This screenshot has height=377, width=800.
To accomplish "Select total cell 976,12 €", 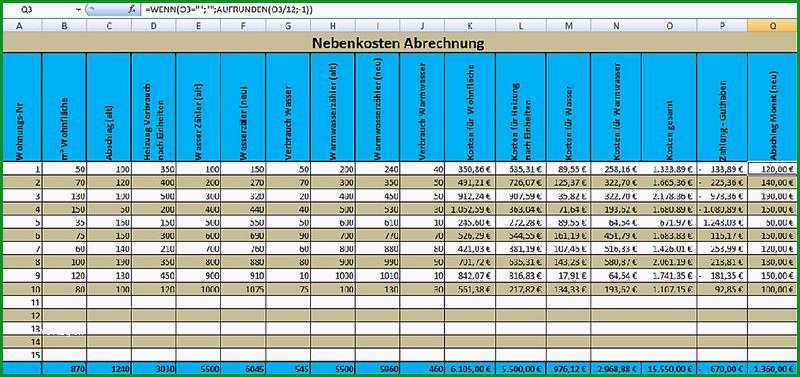I will [x=568, y=368].
